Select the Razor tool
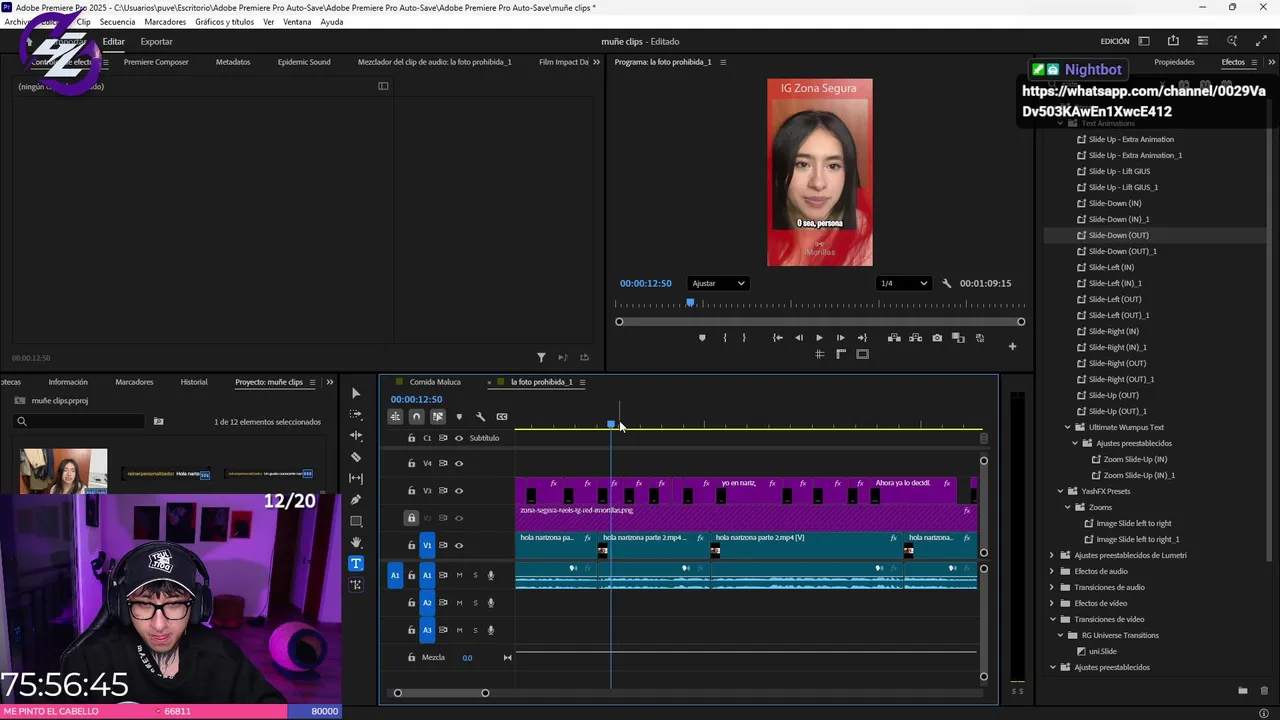 tap(356, 457)
